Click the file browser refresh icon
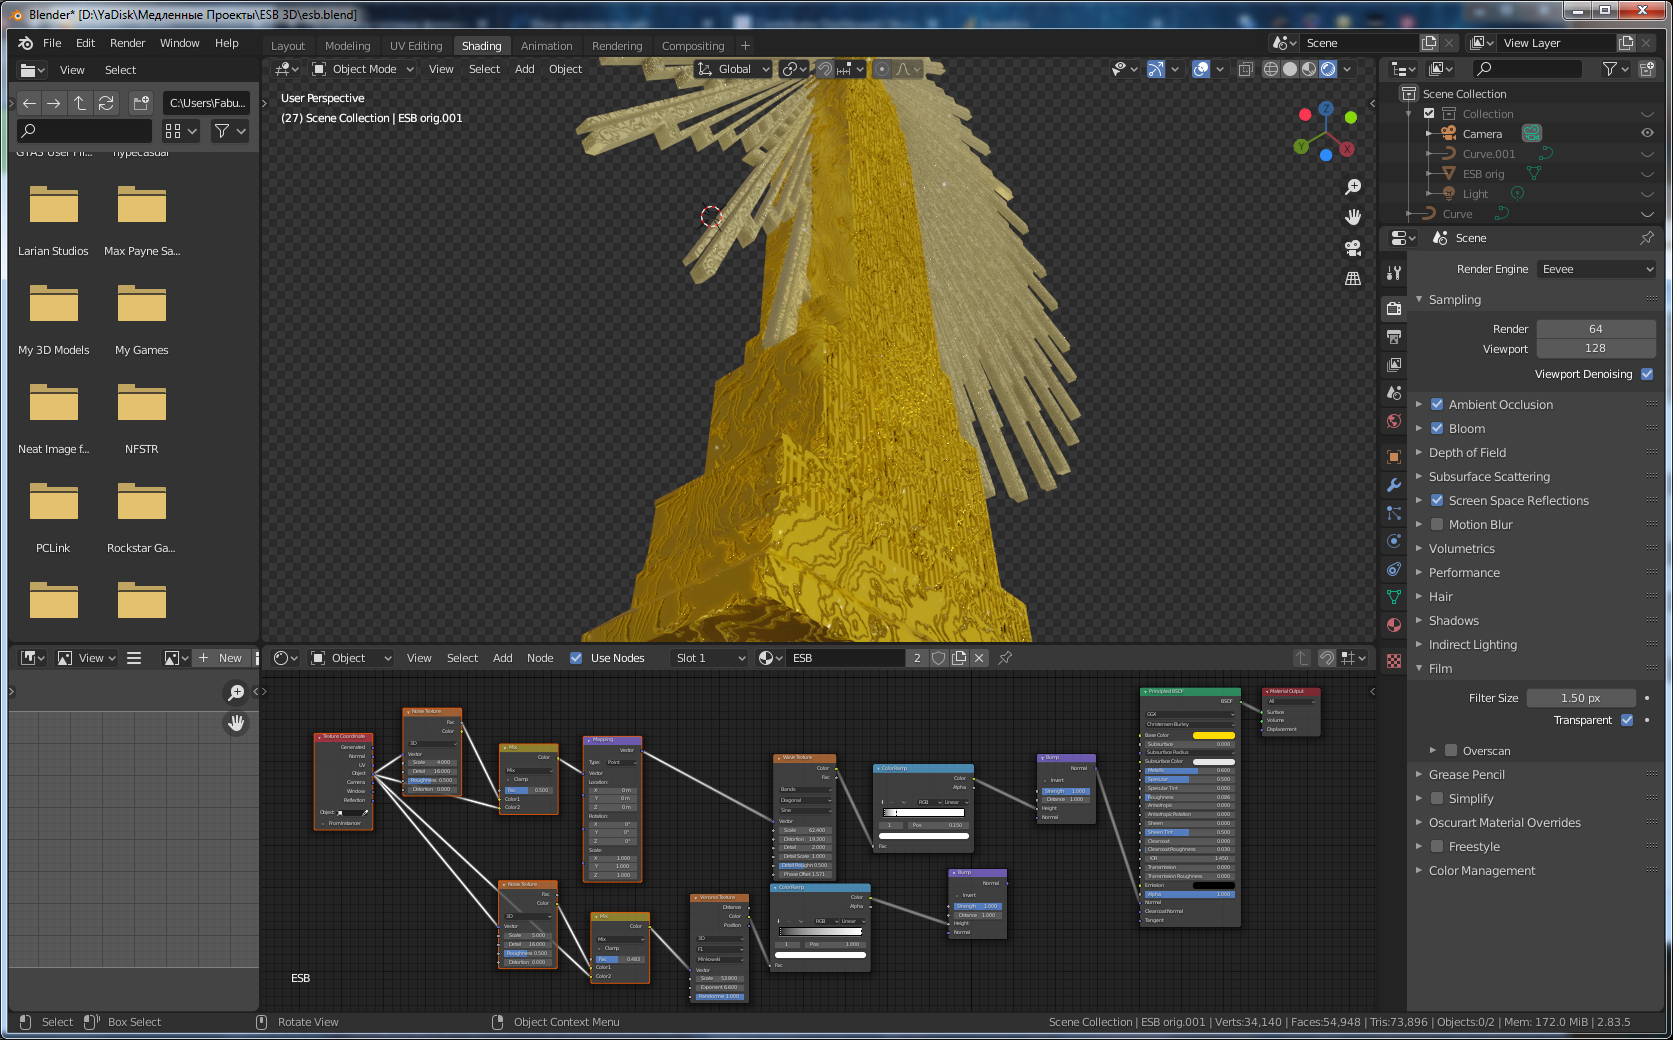 [x=106, y=103]
